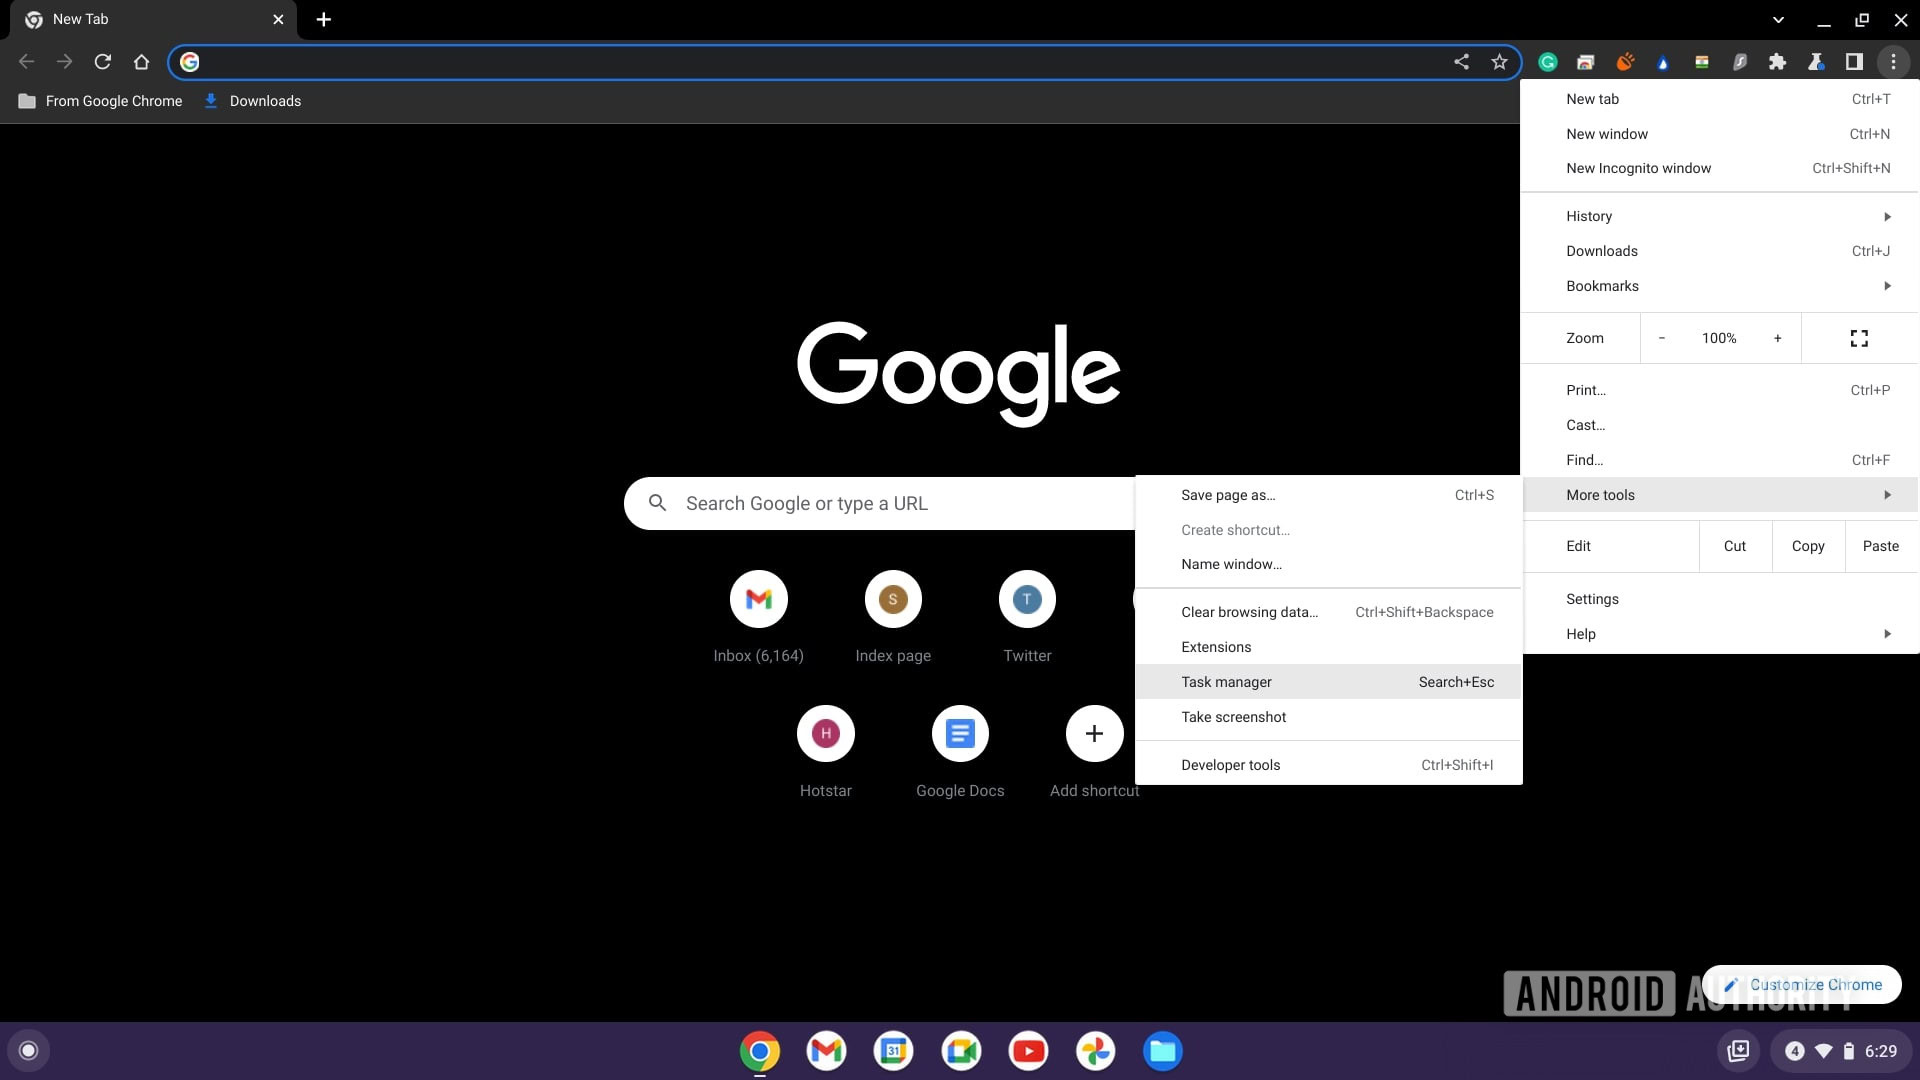Viewport: 1920px width, 1080px height.
Task: Open Chrome Extensions manager
Action: [x=1215, y=646]
